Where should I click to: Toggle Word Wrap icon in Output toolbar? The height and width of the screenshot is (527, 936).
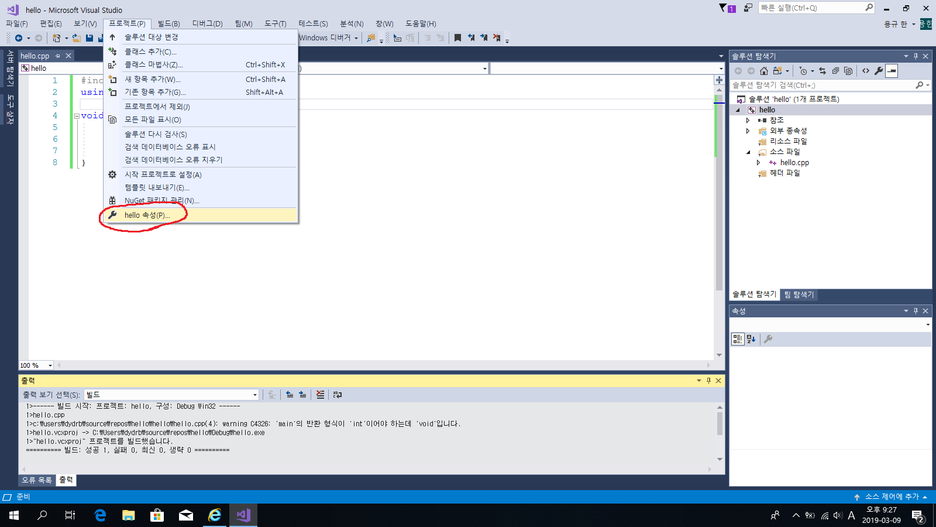(x=338, y=395)
